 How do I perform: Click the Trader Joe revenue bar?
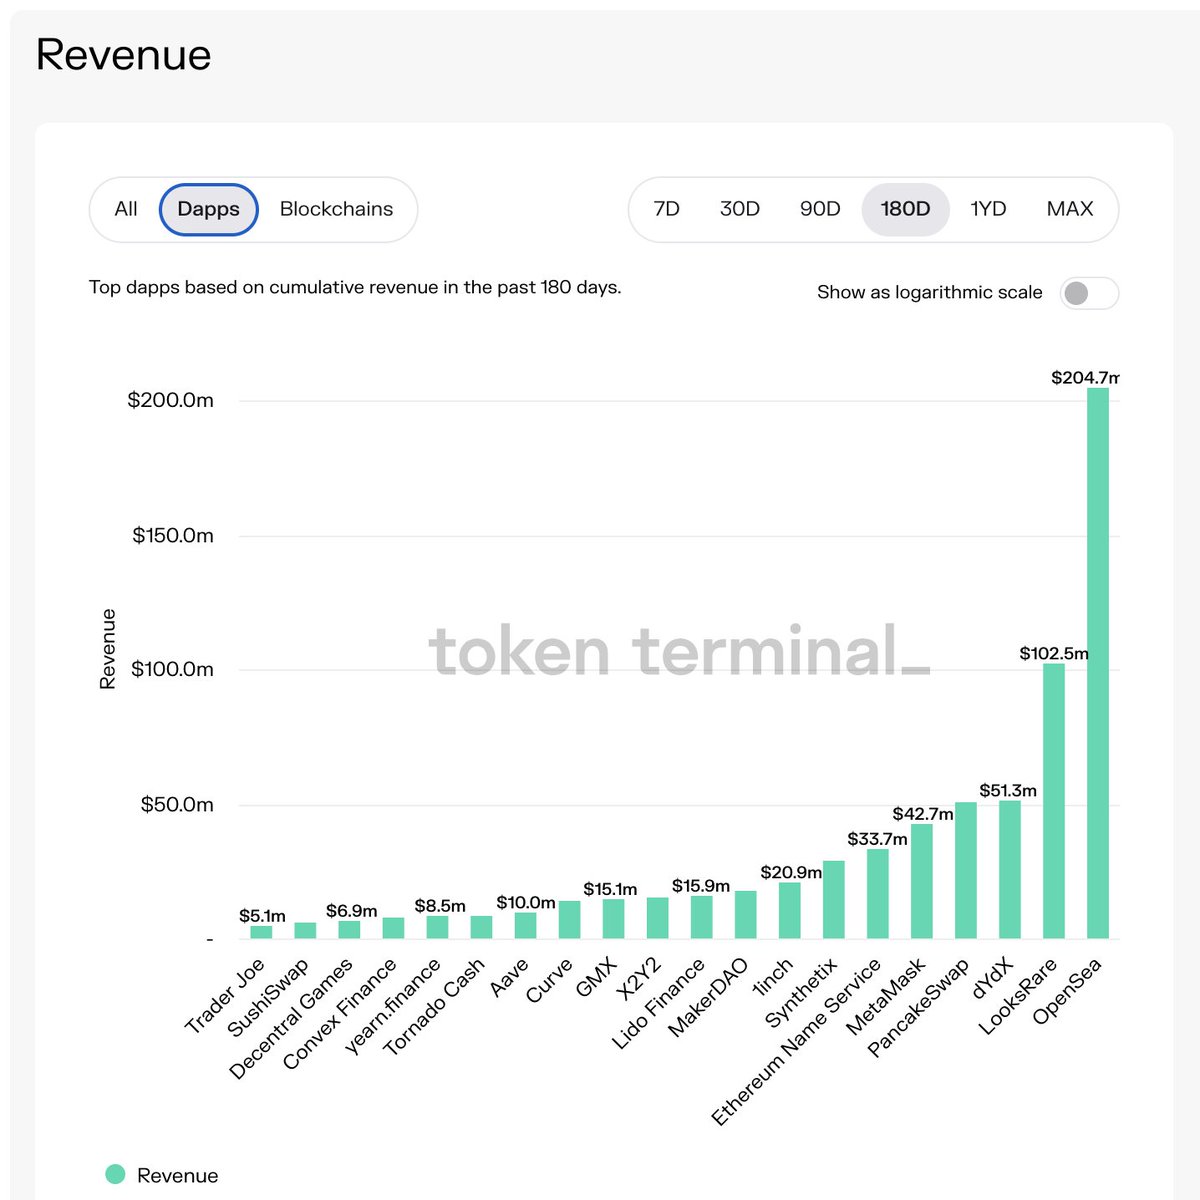(262, 932)
